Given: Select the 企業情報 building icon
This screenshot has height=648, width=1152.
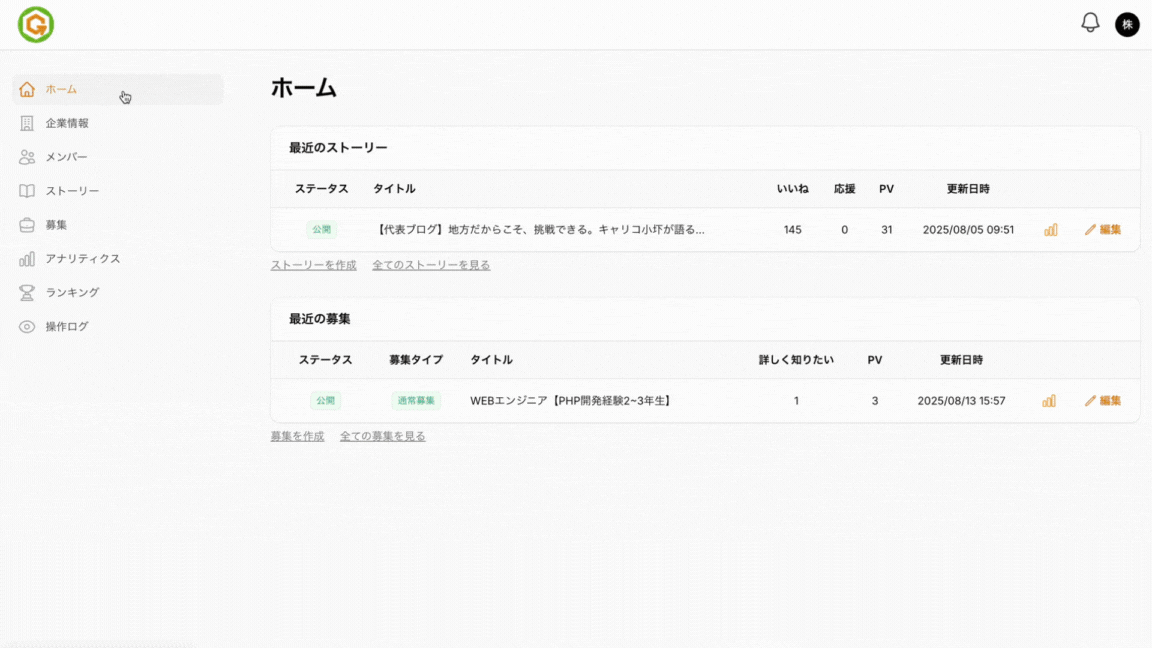Looking at the screenshot, I should (x=26, y=123).
